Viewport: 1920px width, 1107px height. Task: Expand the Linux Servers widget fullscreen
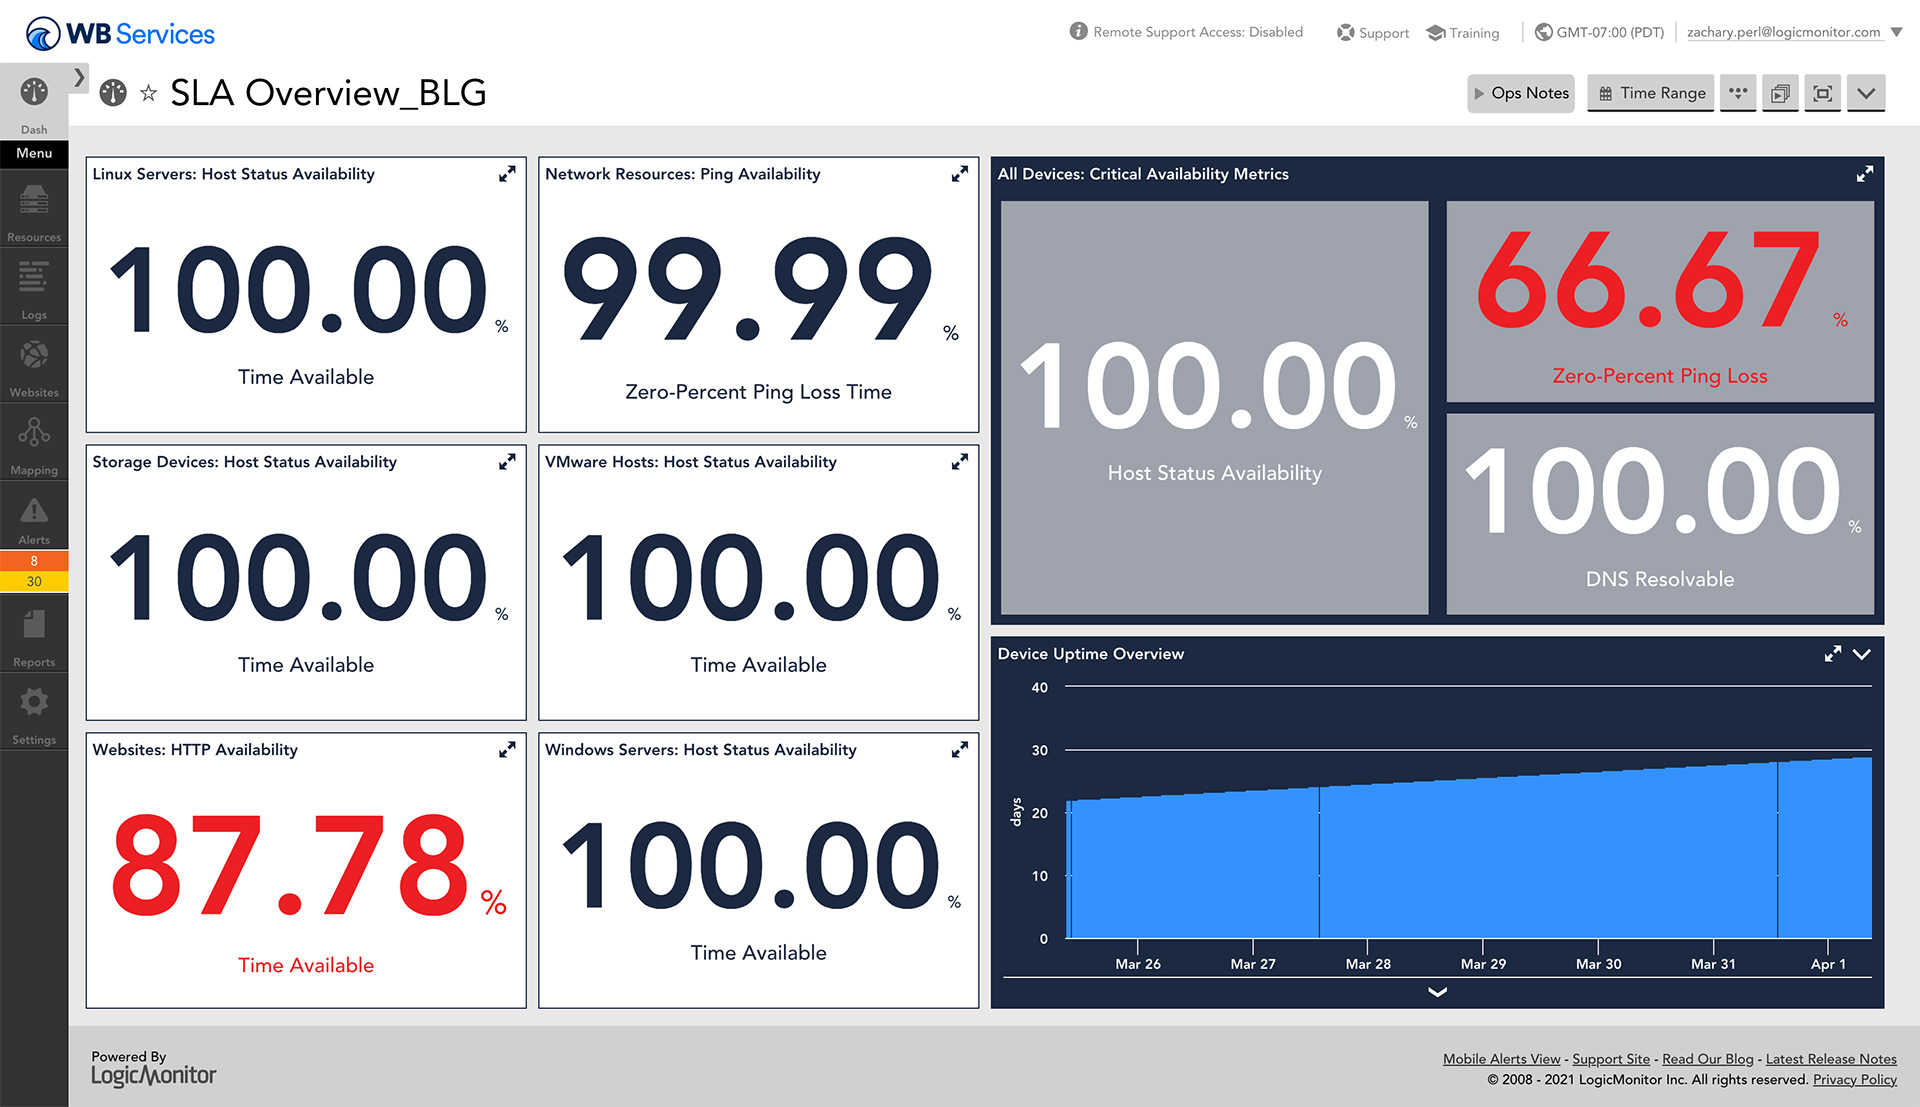coord(505,173)
